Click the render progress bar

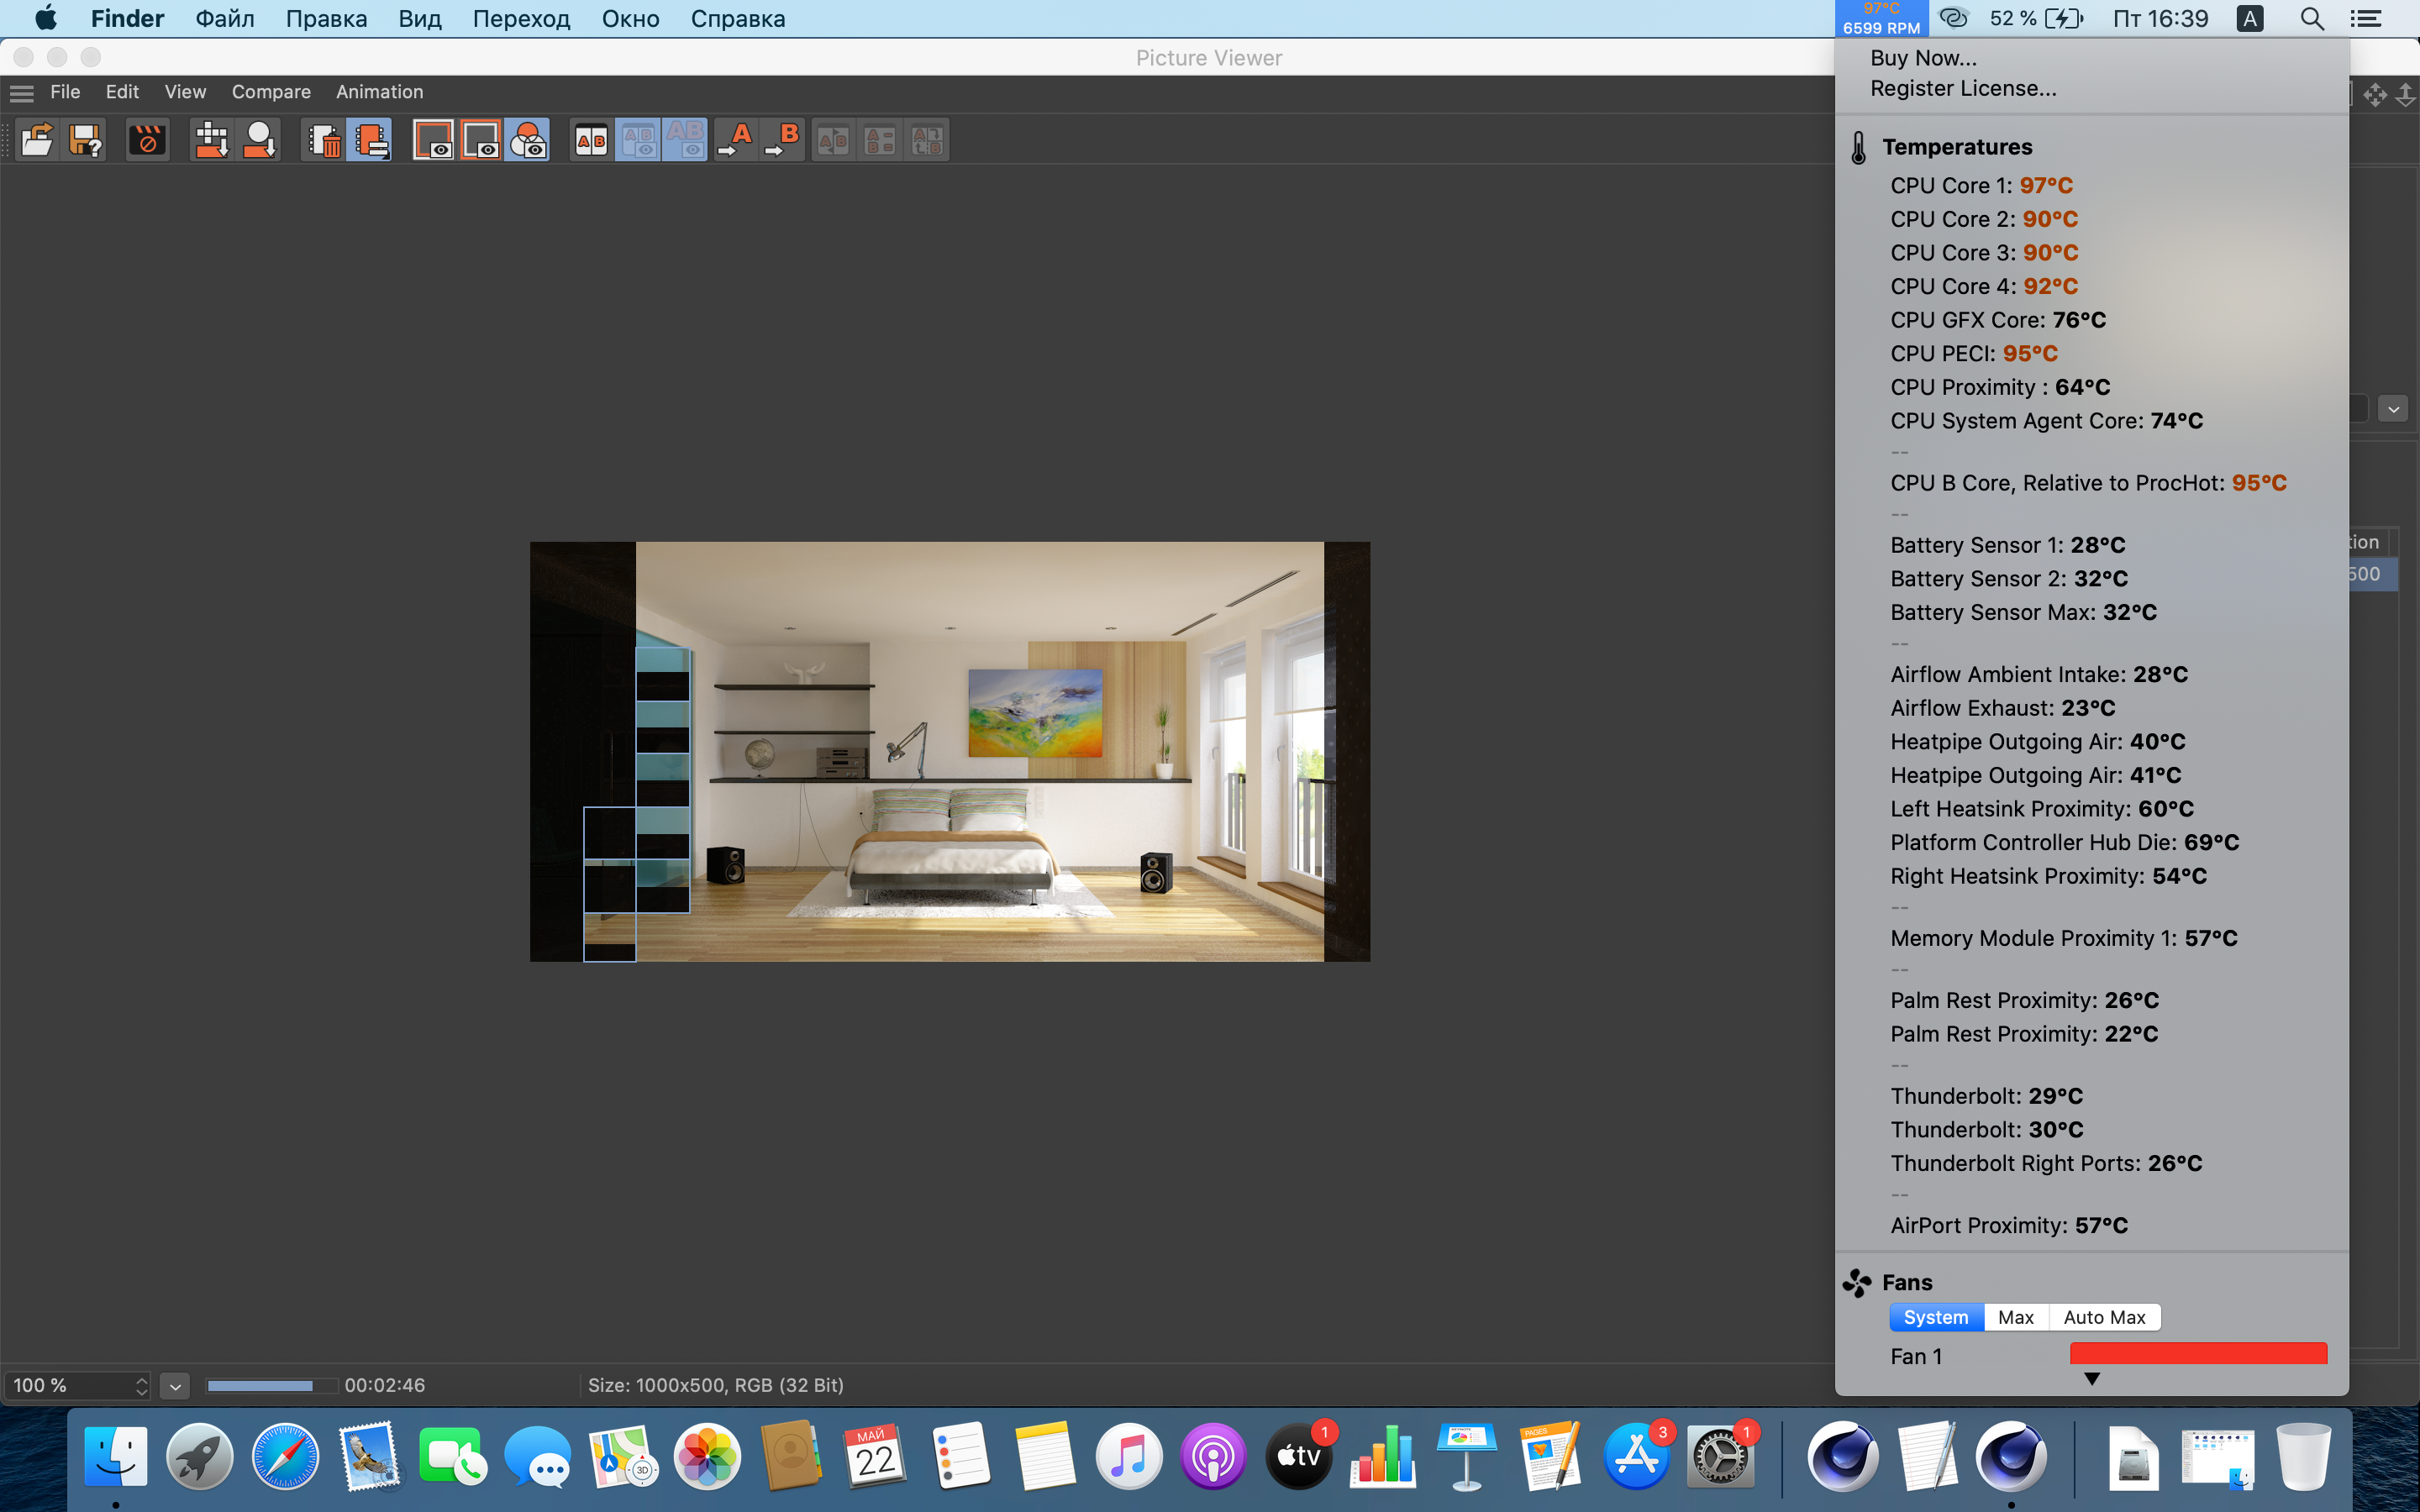coord(271,1385)
